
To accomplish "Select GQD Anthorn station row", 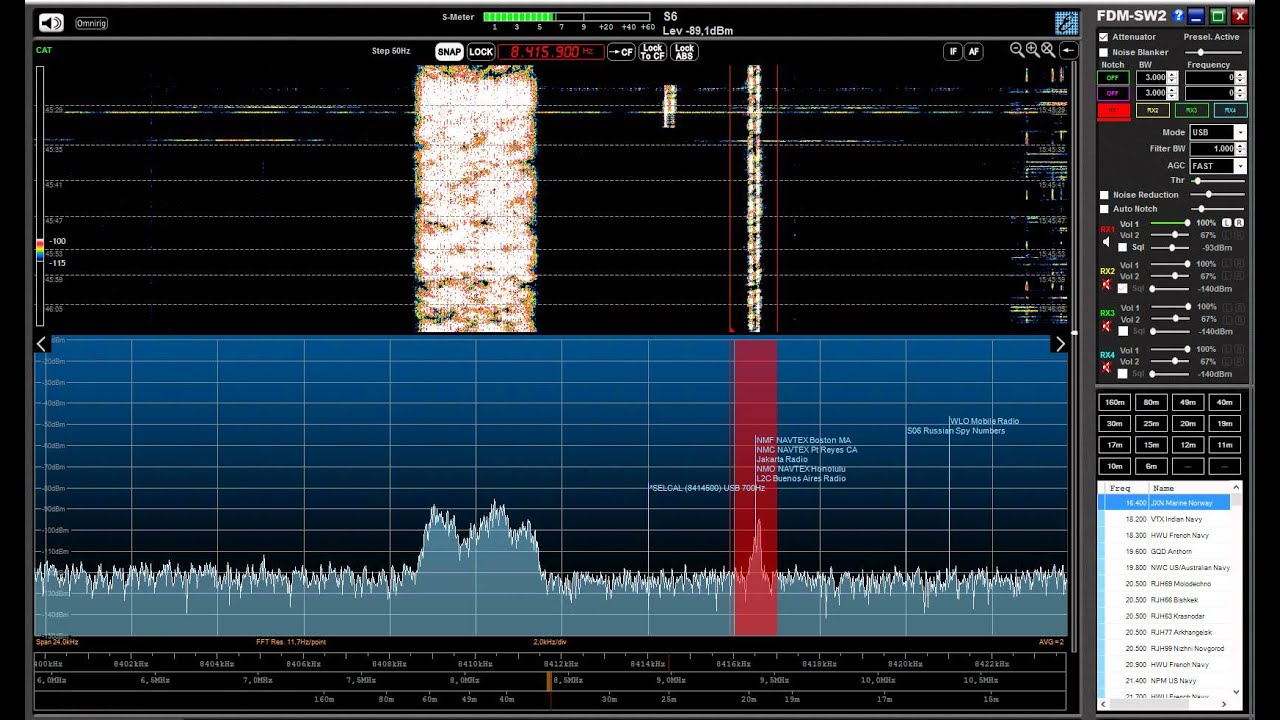I will pos(1165,551).
